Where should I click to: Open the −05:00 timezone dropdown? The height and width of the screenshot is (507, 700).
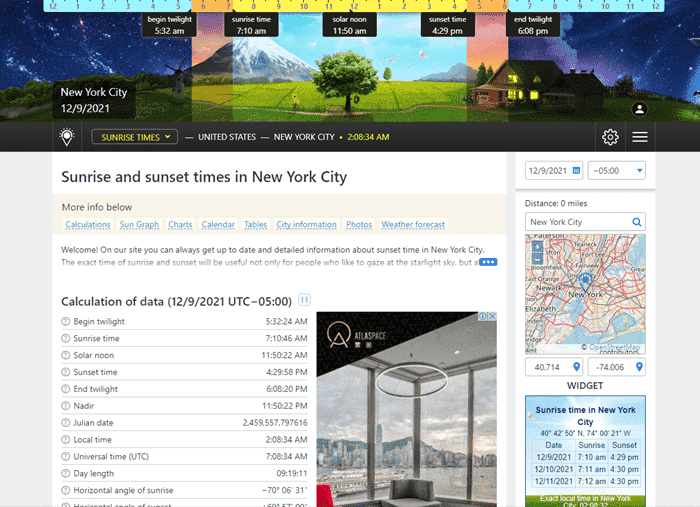617,170
